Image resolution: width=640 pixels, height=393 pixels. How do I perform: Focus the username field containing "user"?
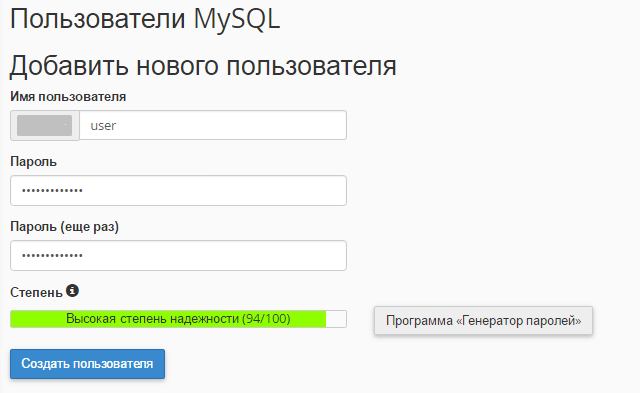pyautogui.click(x=213, y=125)
